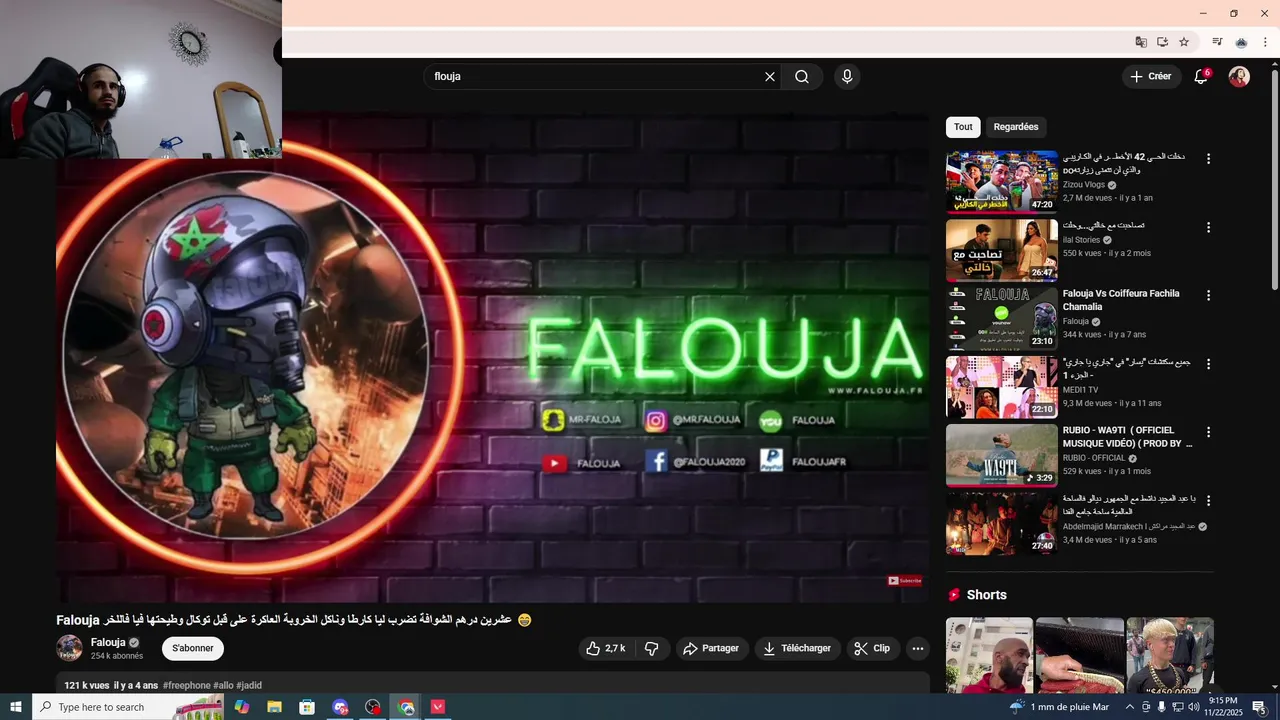Open options for the Zizou Vlogs video
The height and width of the screenshot is (720, 1280).
(x=1208, y=159)
